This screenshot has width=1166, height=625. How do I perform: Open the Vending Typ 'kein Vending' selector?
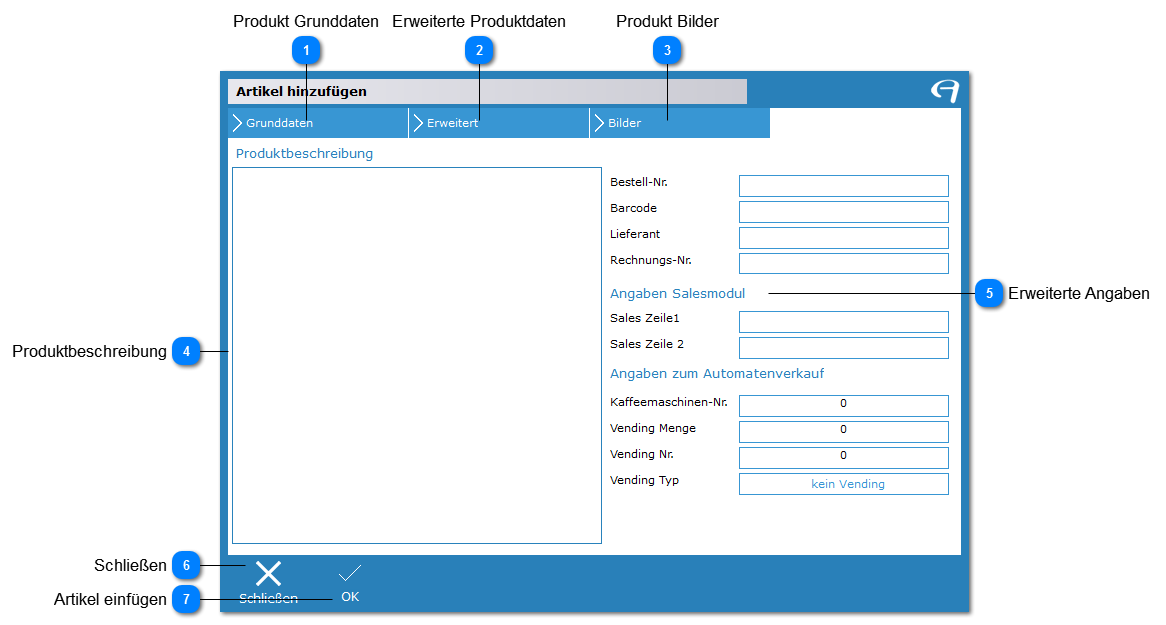(843, 484)
